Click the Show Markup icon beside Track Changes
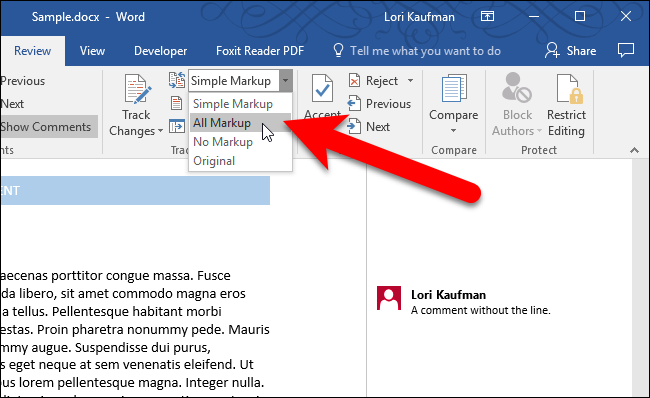 [x=177, y=103]
